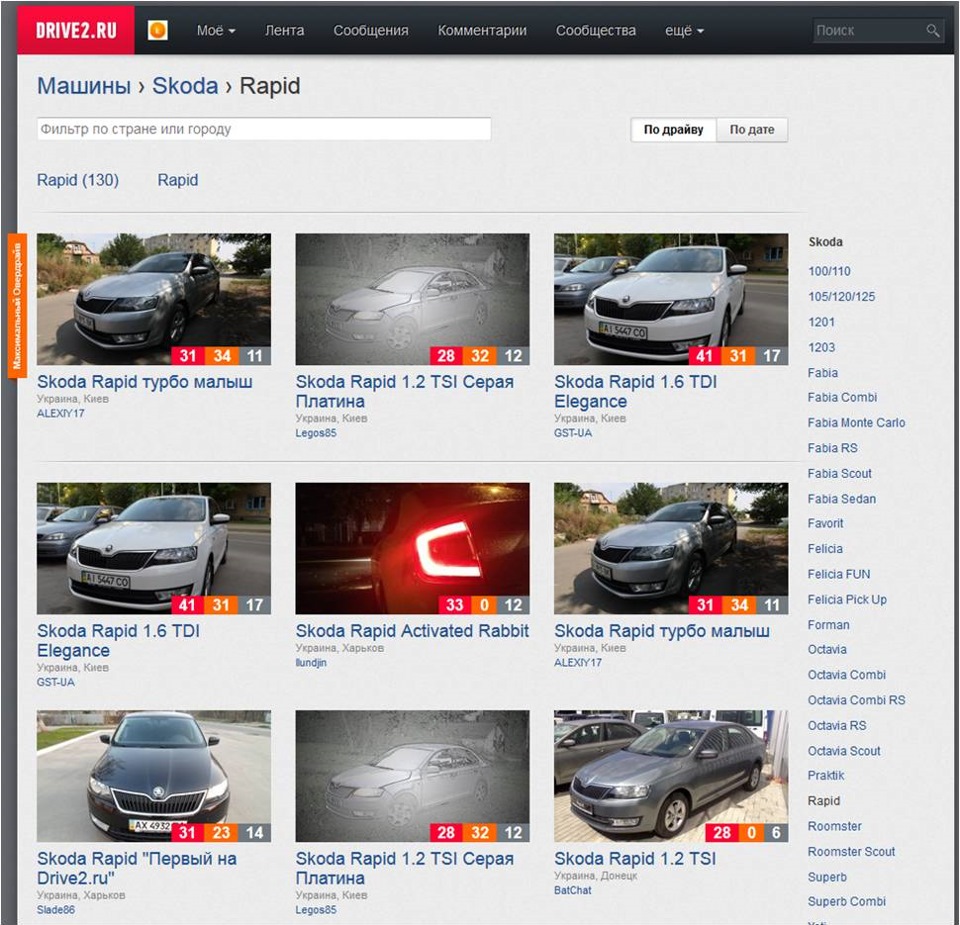Open user profile llundjin
This screenshot has width=960, height=925.
tap(311, 662)
